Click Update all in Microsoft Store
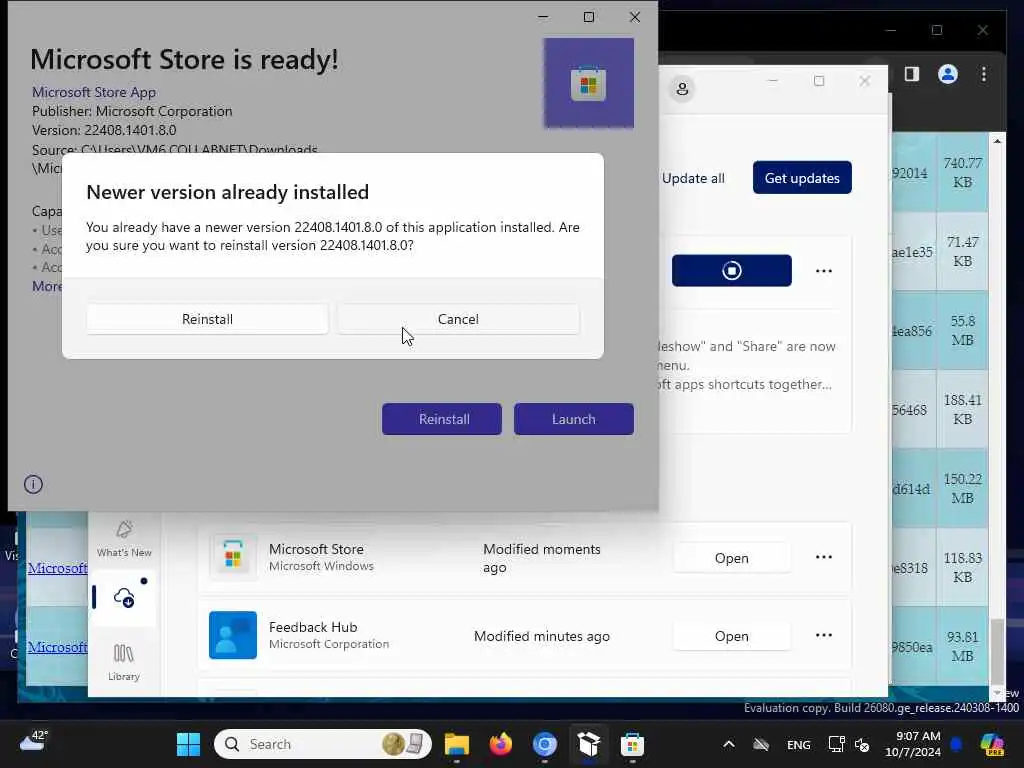1024x768 pixels. [x=693, y=178]
